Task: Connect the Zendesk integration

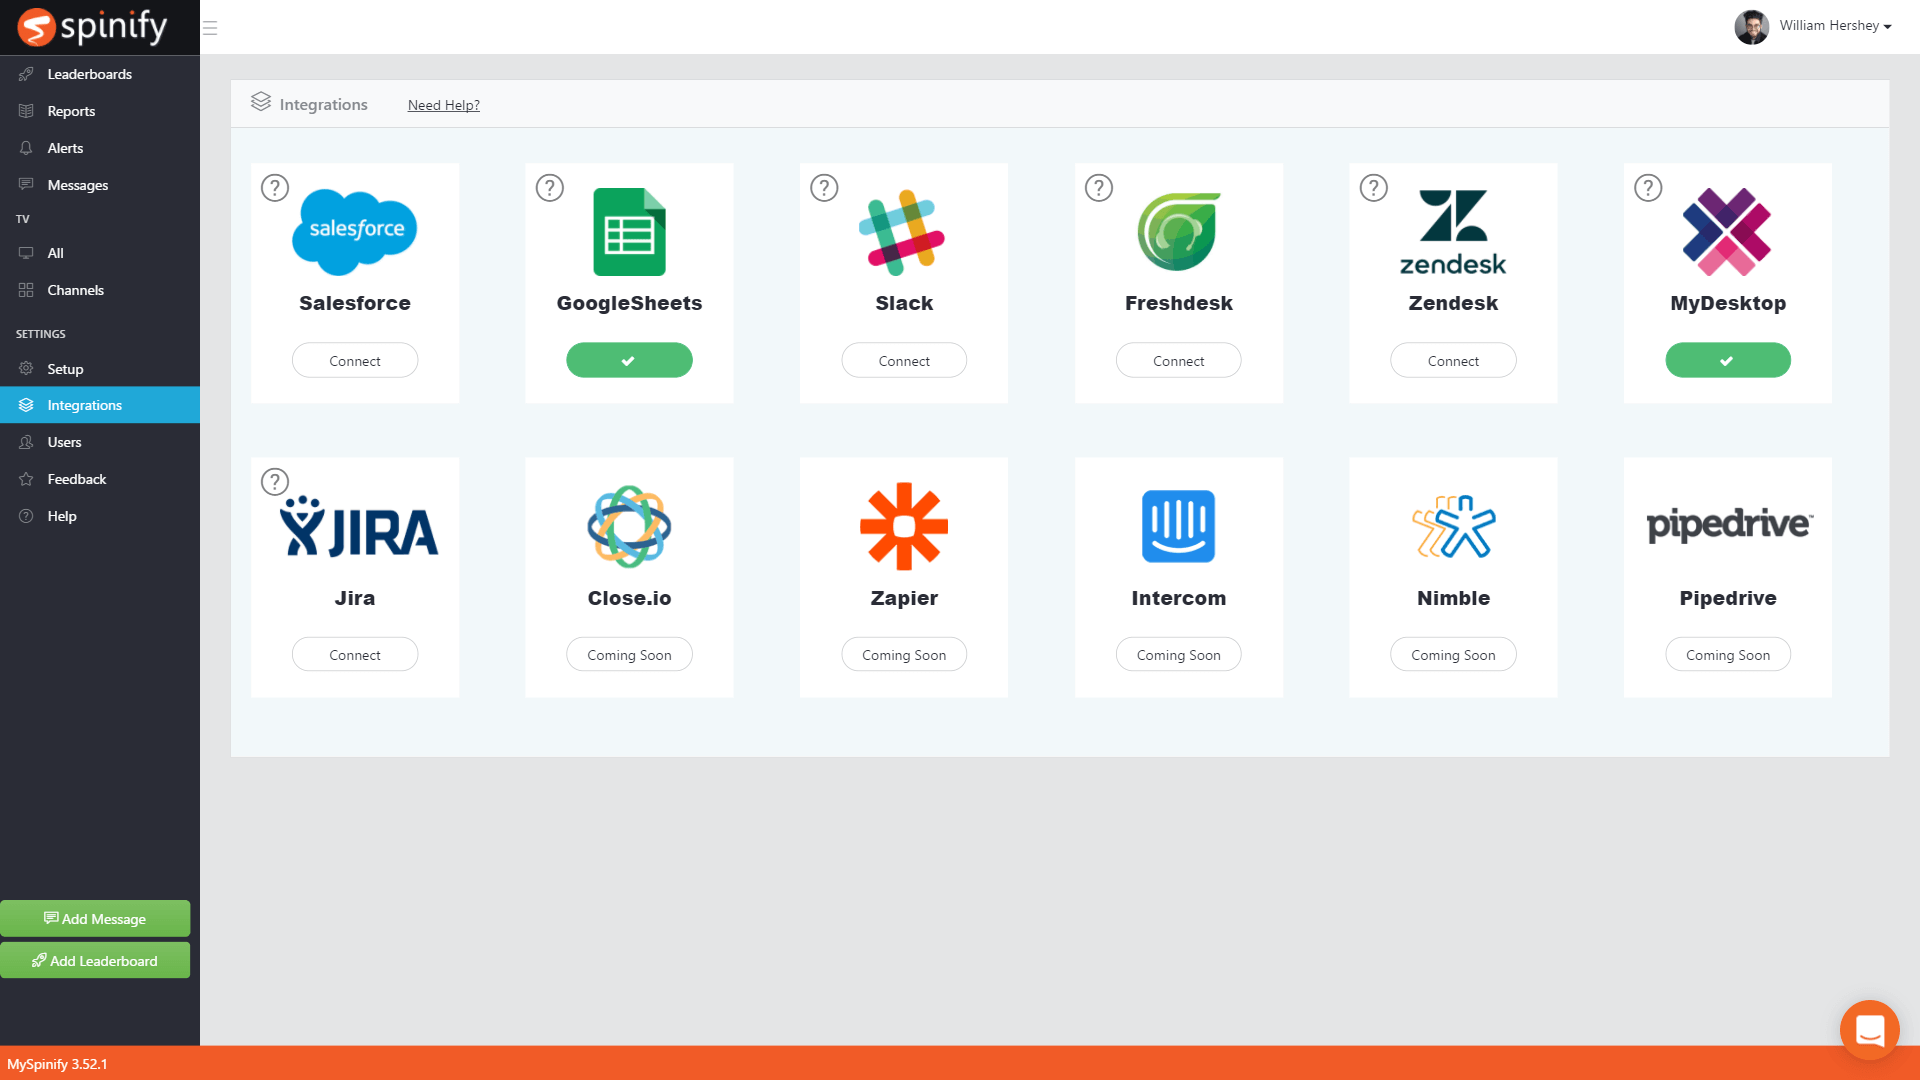Action: [x=1453, y=360]
